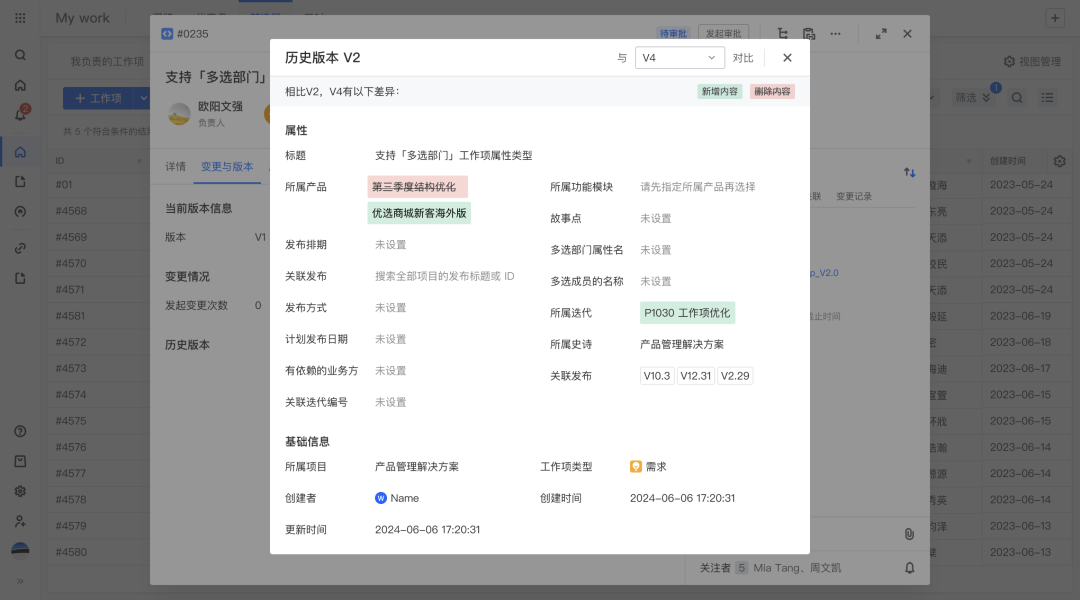Click the 对比 compare button
Image resolution: width=1080 pixels, height=600 pixels.
click(743, 58)
